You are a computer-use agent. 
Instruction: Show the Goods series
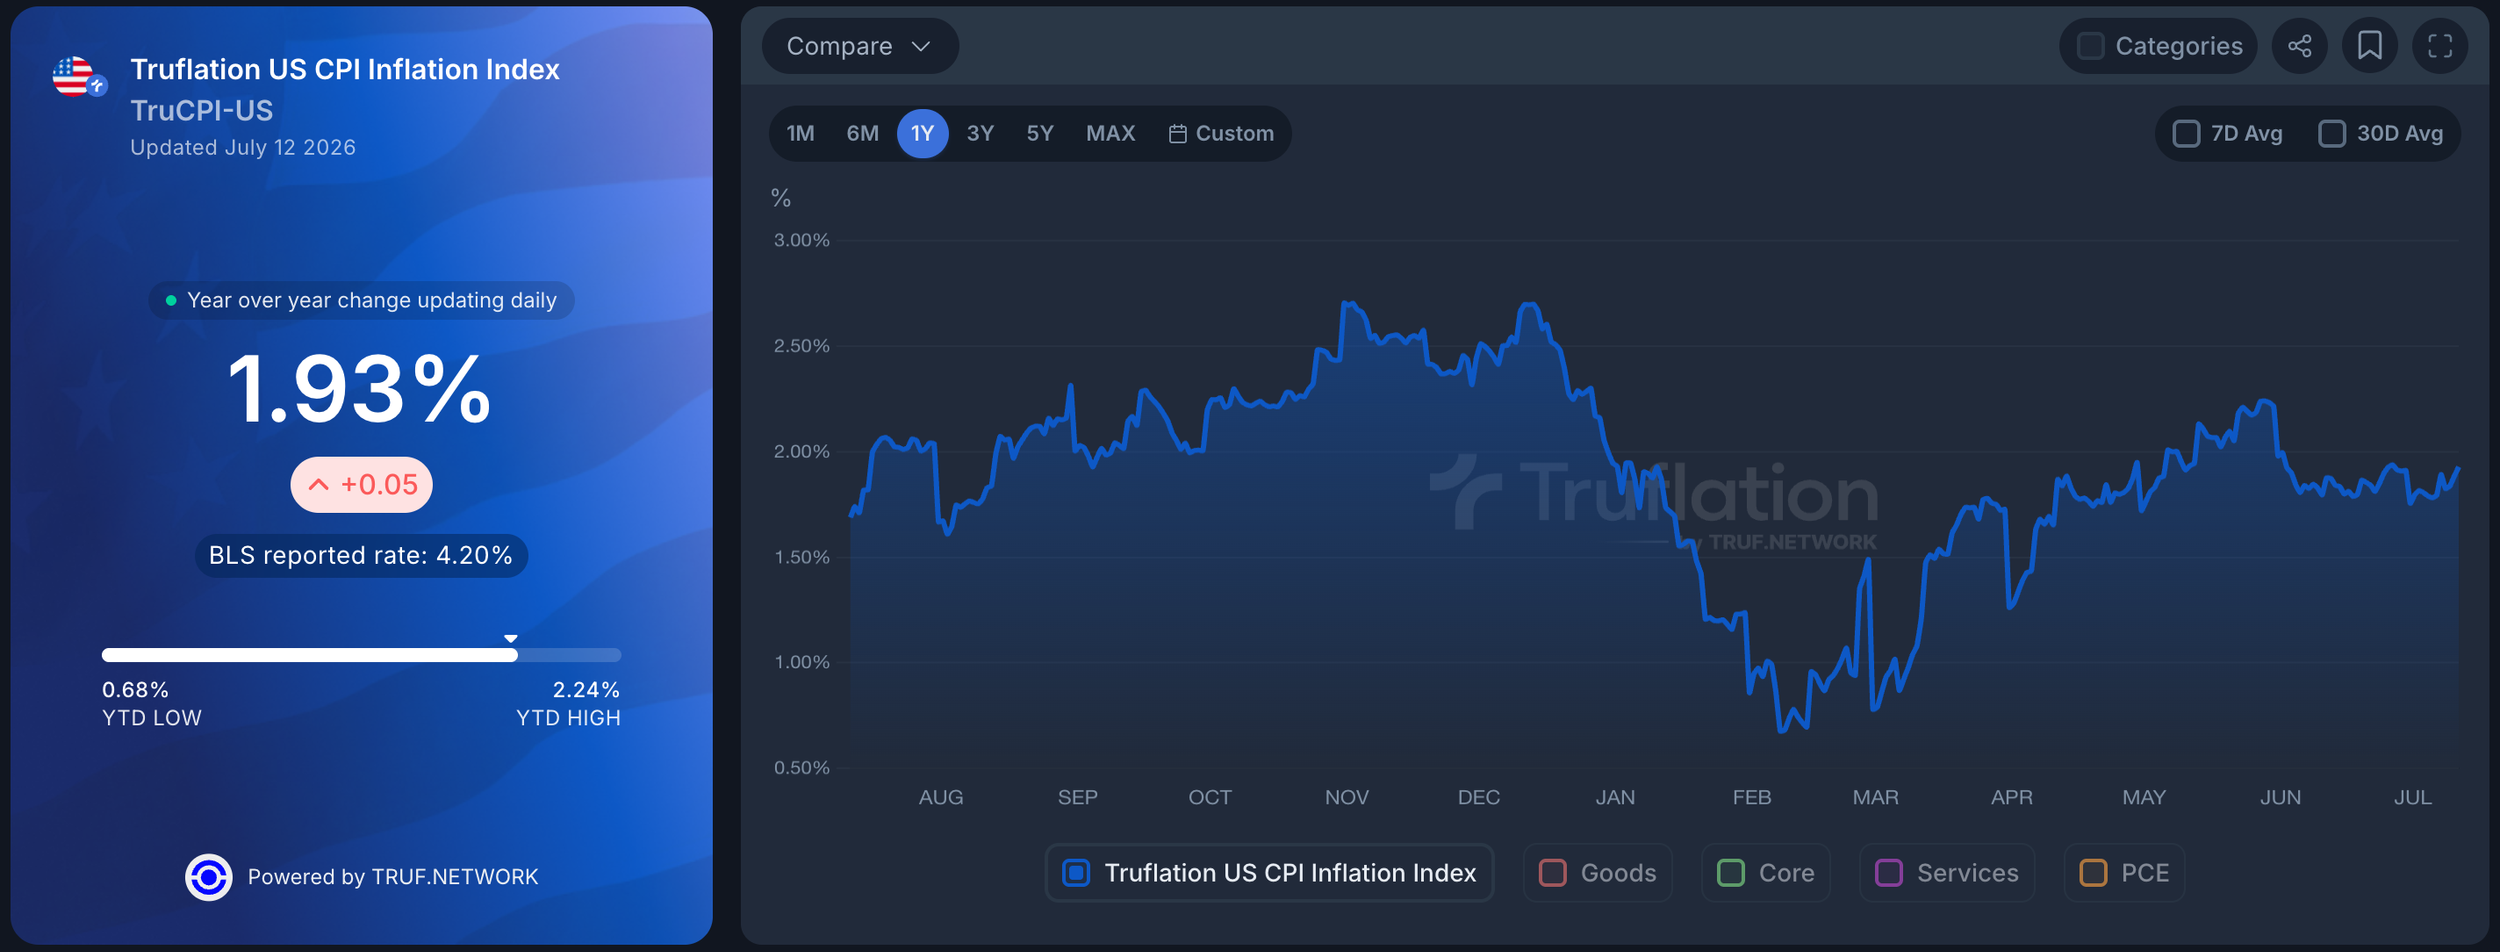coord(1597,873)
